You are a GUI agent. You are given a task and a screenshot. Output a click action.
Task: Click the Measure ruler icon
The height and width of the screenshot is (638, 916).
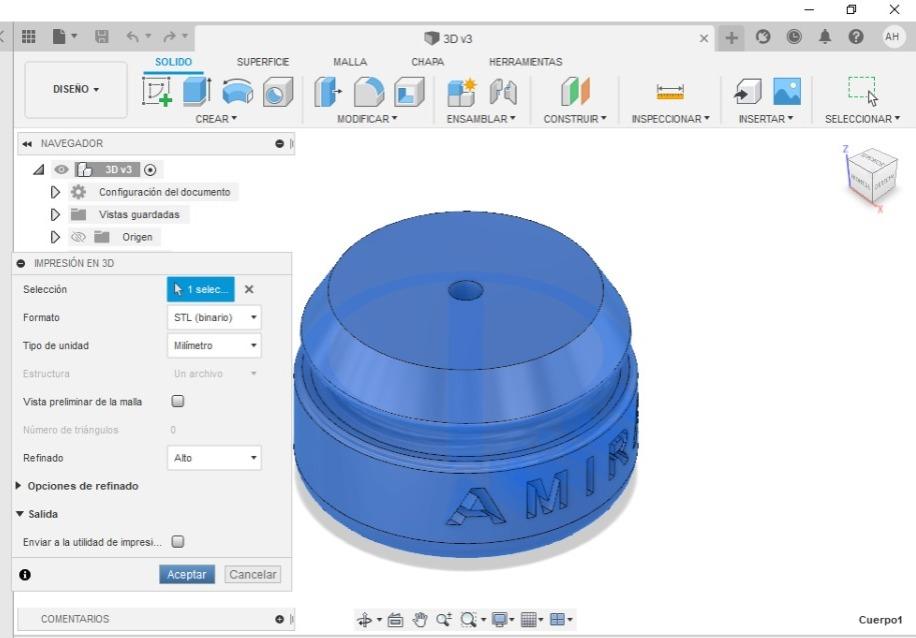pos(670,92)
